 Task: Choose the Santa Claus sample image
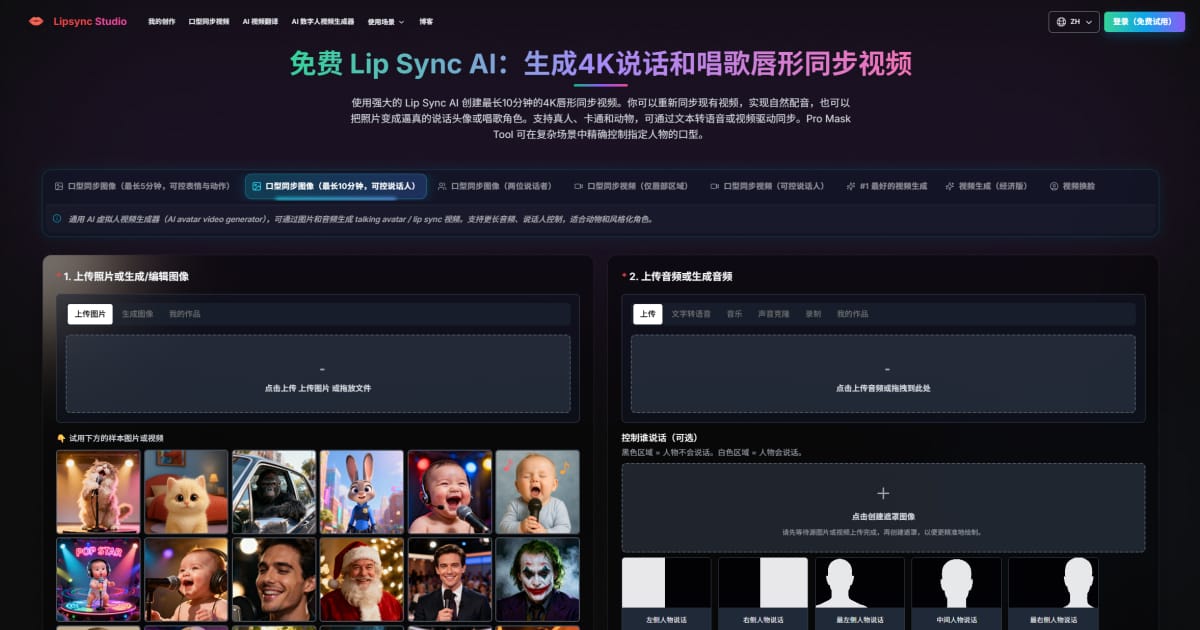pyautogui.click(x=362, y=580)
